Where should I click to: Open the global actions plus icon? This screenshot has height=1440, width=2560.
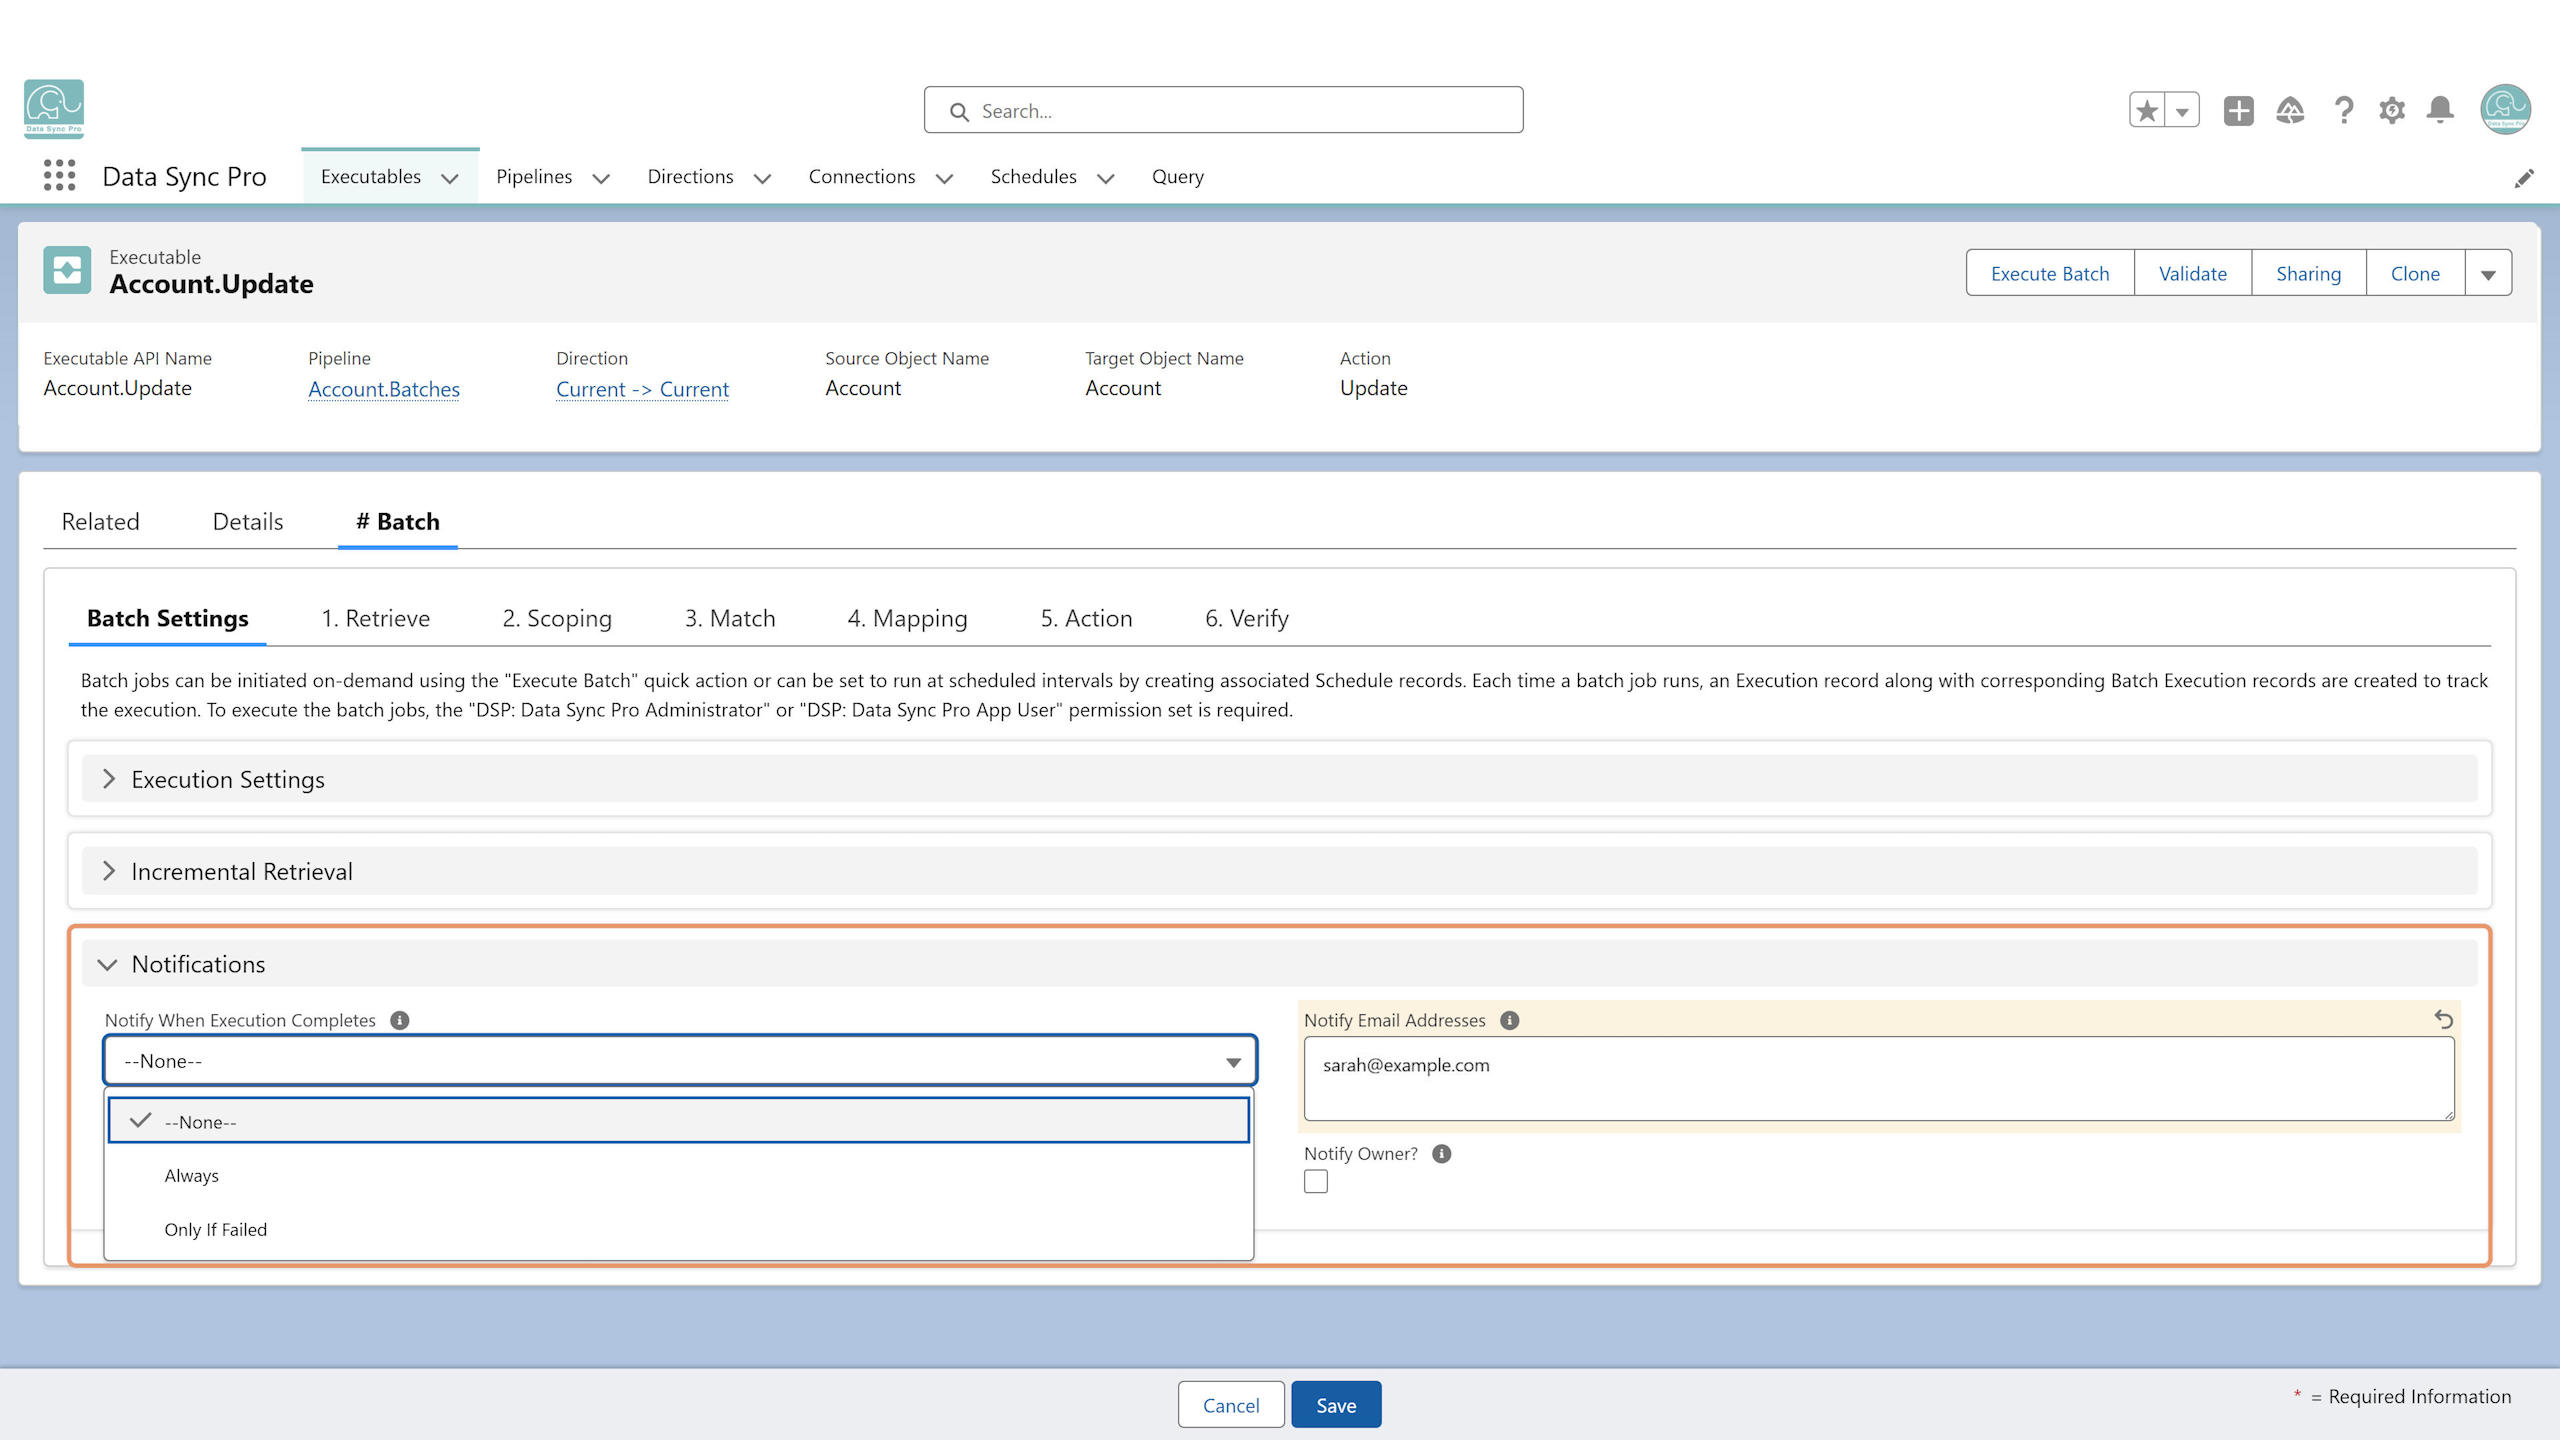[x=2238, y=110]
